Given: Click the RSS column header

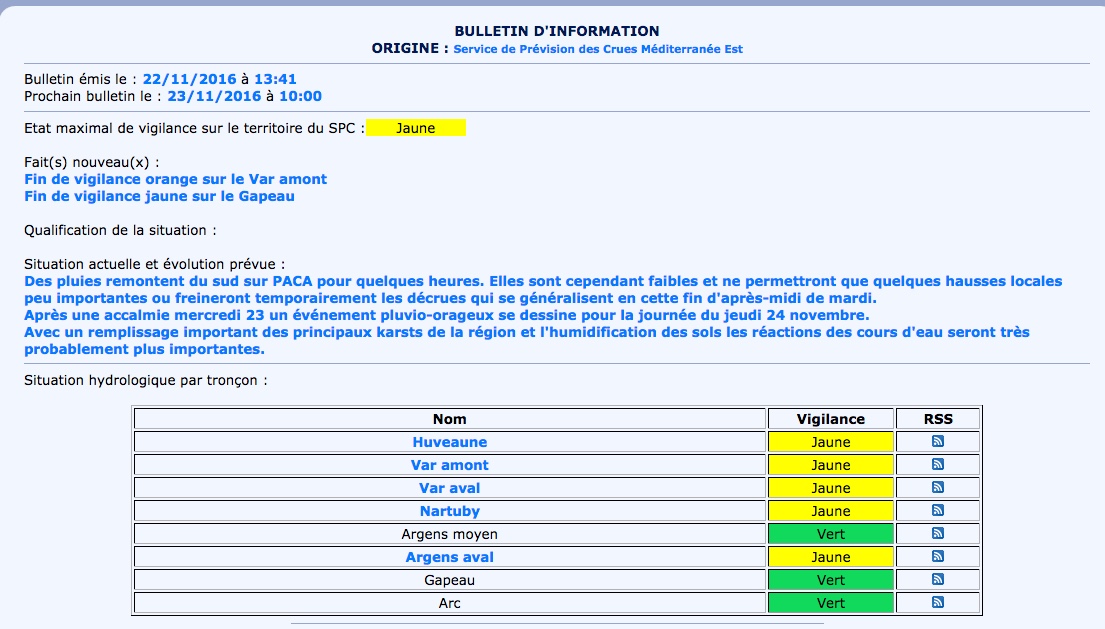Looking at the screenshot, I should pyautogui.click(x=938, y=419).
